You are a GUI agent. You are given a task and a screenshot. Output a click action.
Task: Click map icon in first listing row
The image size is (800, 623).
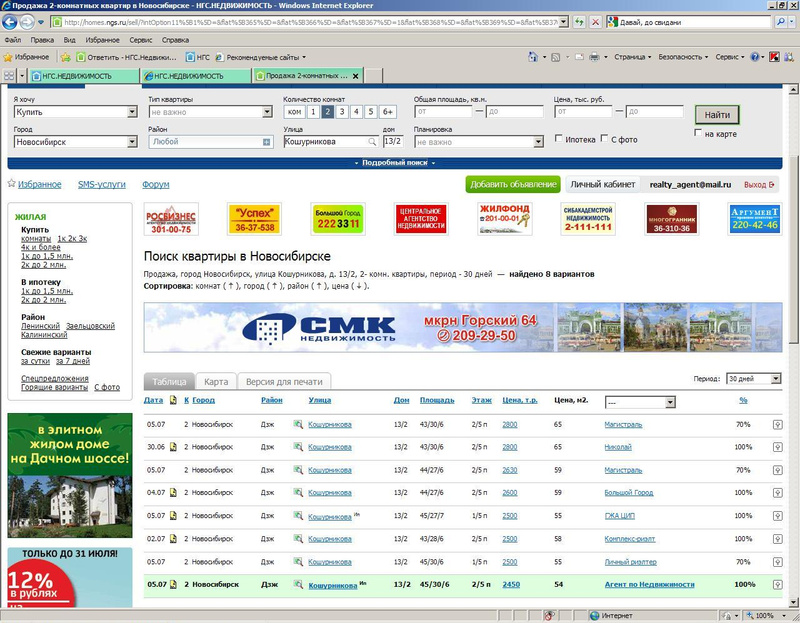pyautogui.click(x=297, y=424)
